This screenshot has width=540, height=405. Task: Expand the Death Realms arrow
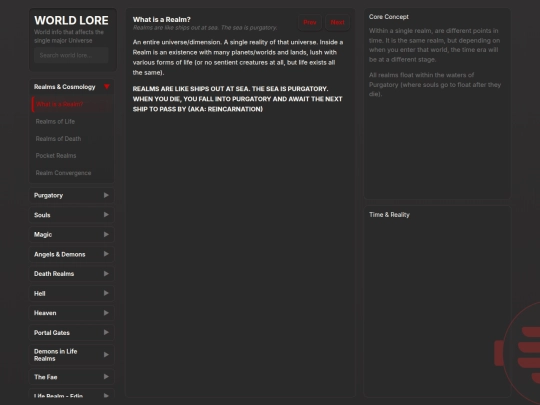pyautogui.click(x=106, y=274)
